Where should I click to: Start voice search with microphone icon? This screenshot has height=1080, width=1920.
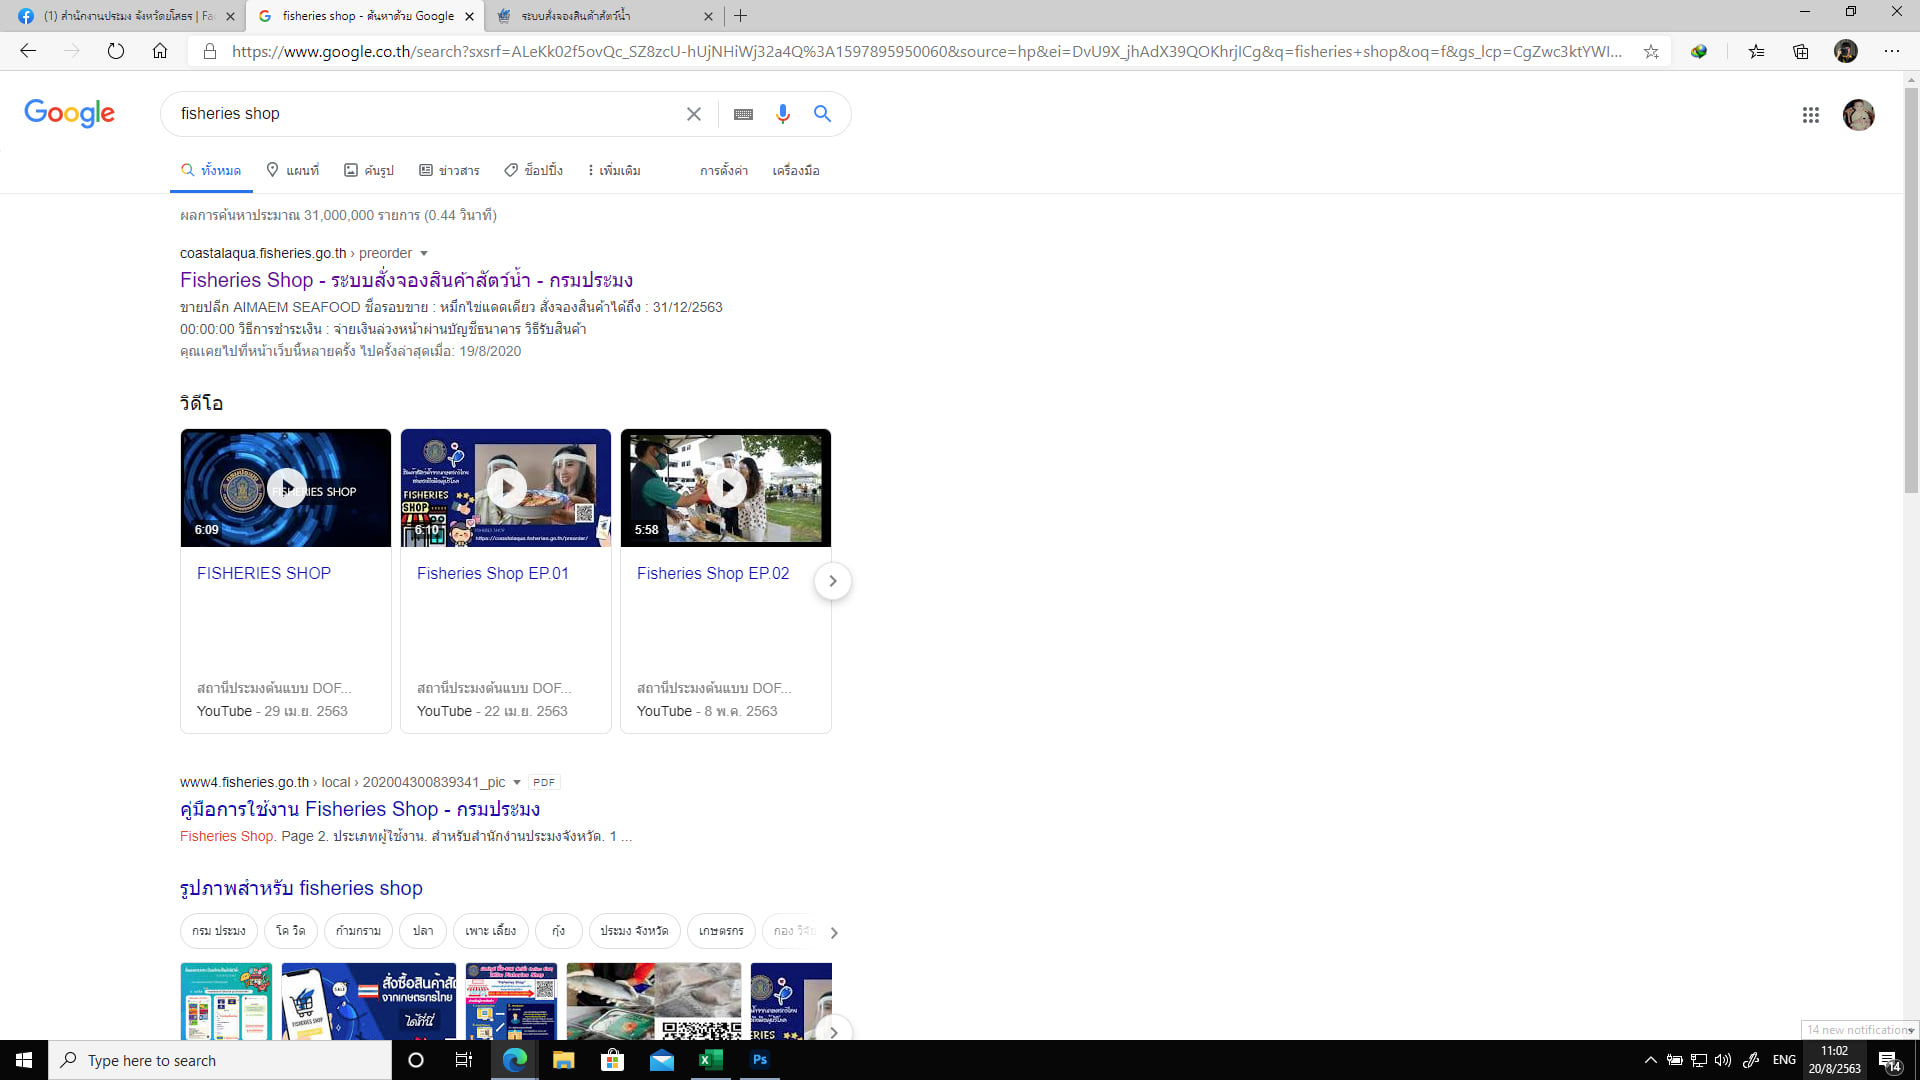(x=783, y=114)
